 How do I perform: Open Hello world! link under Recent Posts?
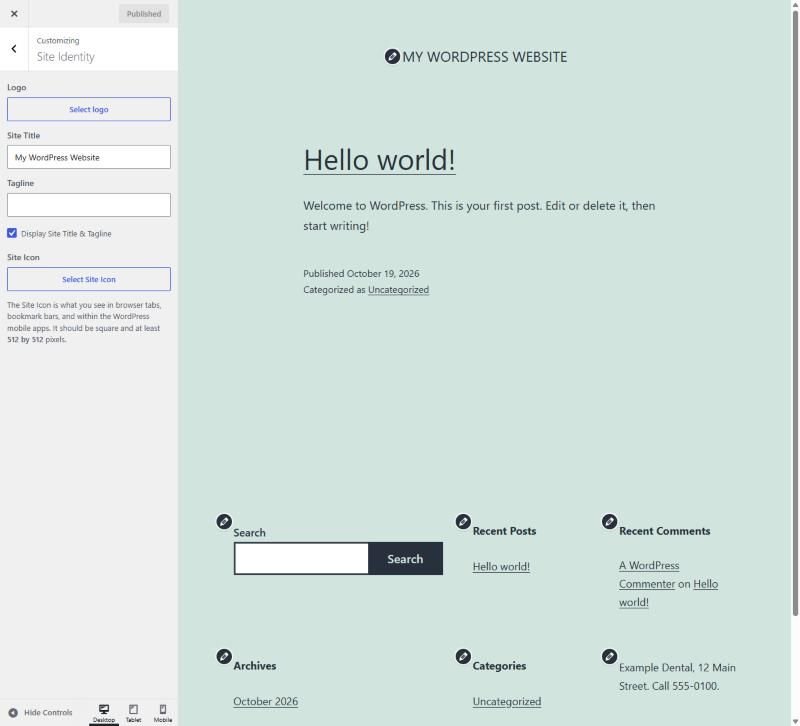[x=501, y=566]
